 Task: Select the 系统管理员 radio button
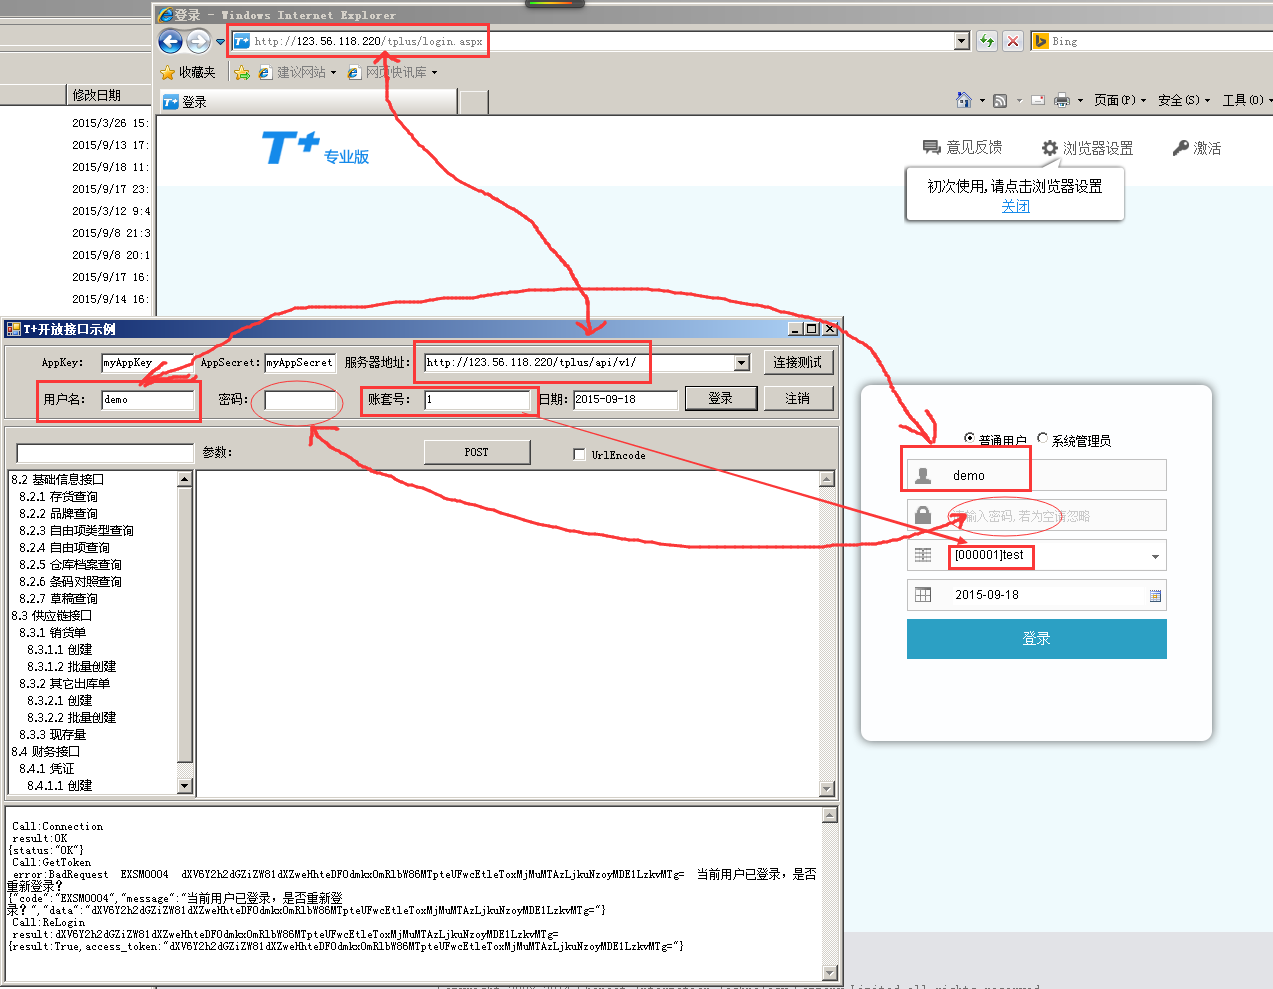coord(1043,438)
